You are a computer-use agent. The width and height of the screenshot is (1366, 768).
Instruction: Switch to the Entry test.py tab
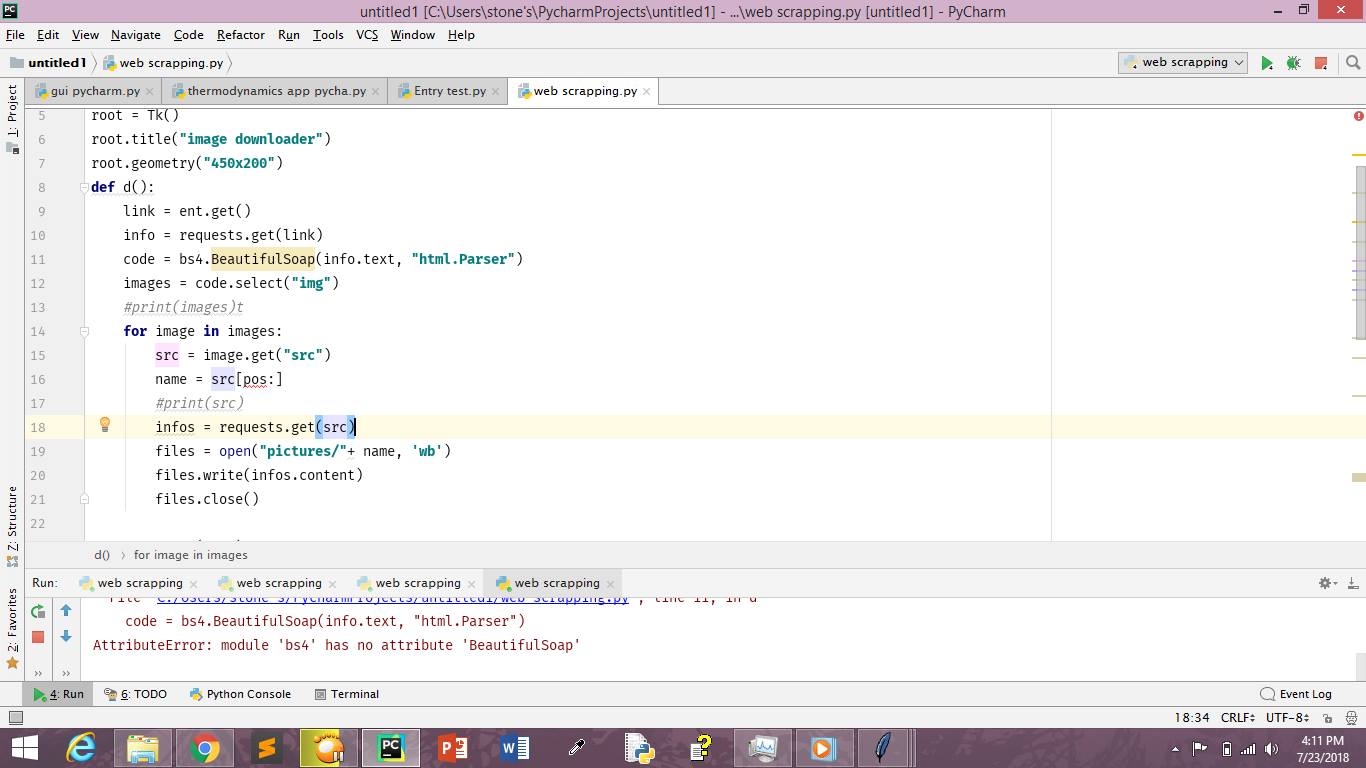(x=450, y=91)
